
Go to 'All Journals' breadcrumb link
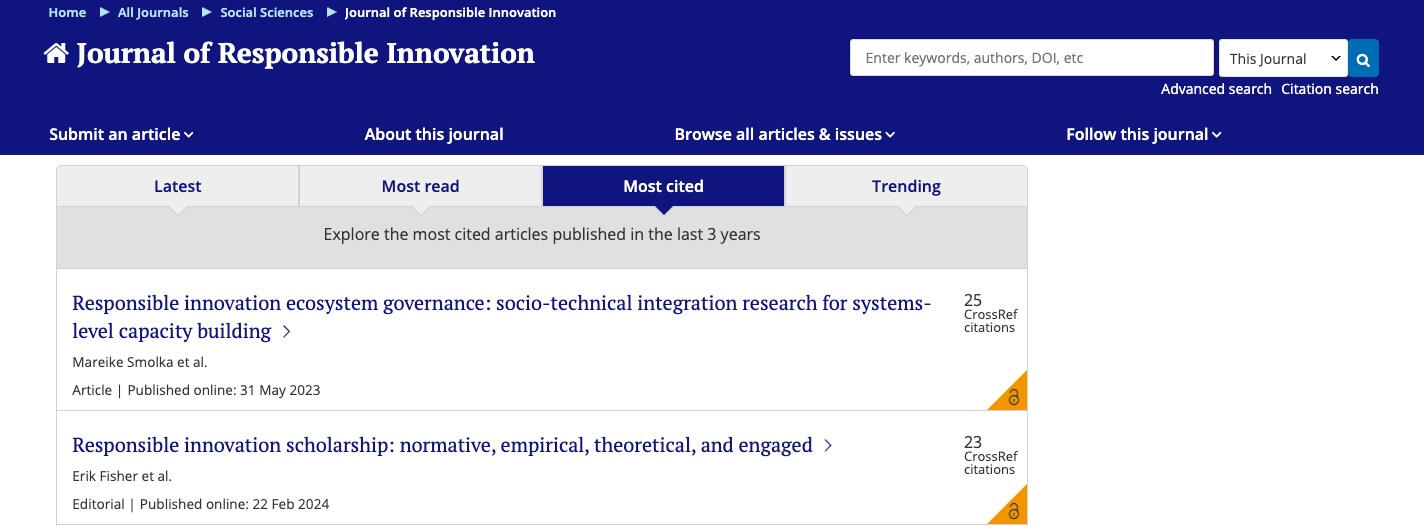pos(153,13)
